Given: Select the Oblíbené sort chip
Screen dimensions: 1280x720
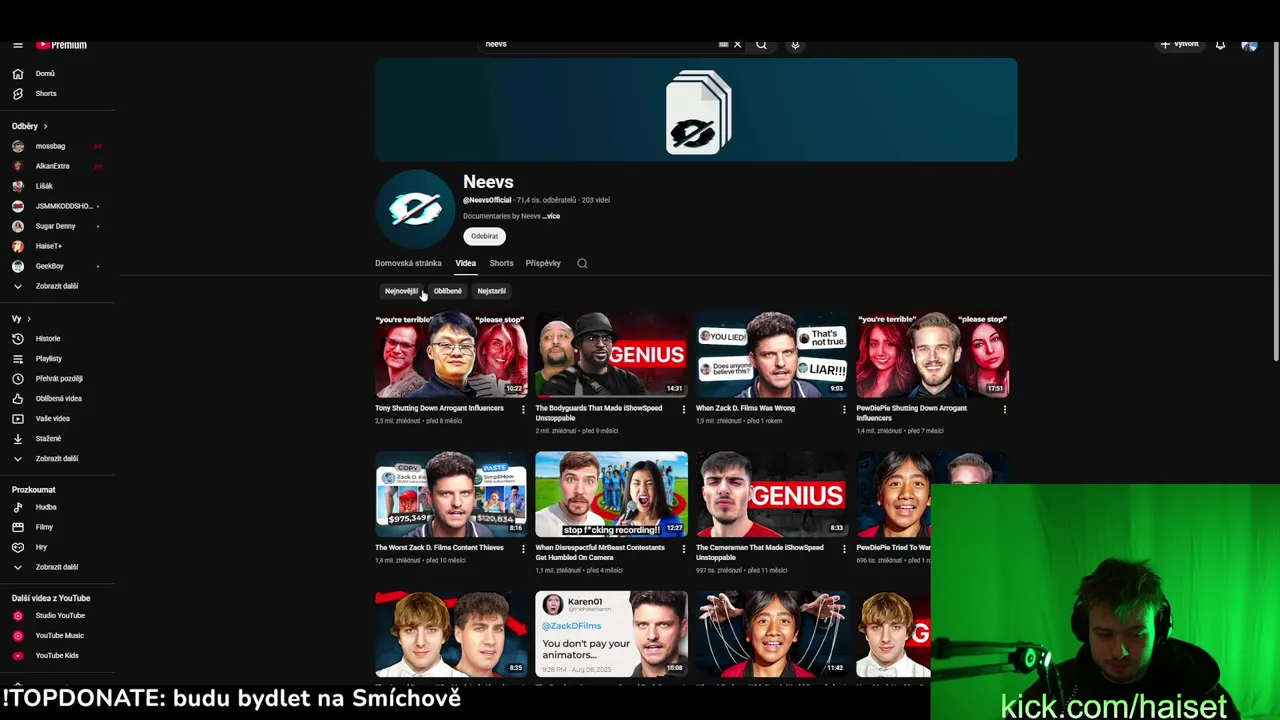Looking at the screenshot, I should [447, 291].
